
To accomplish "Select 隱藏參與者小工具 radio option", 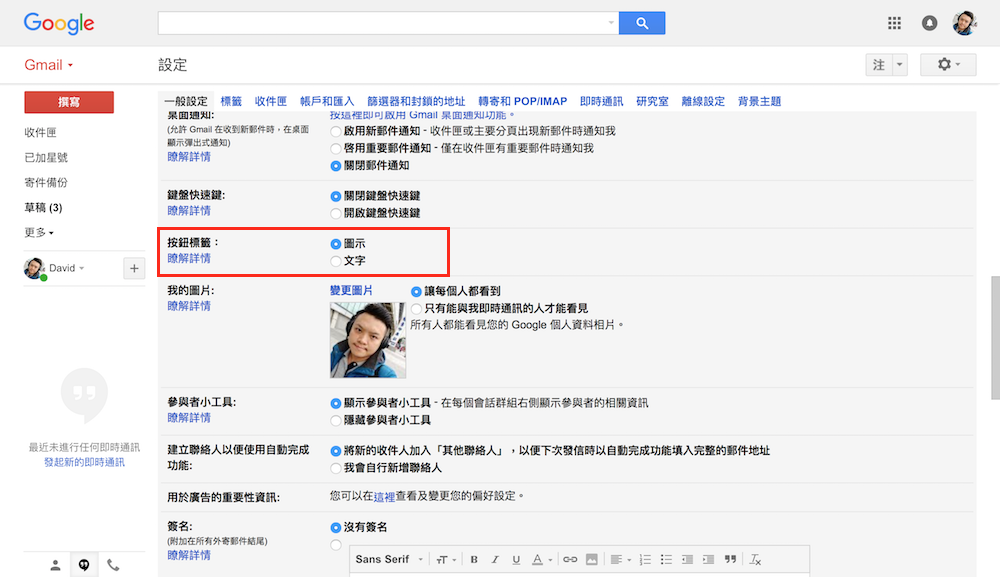I will (x=336, y=420).
